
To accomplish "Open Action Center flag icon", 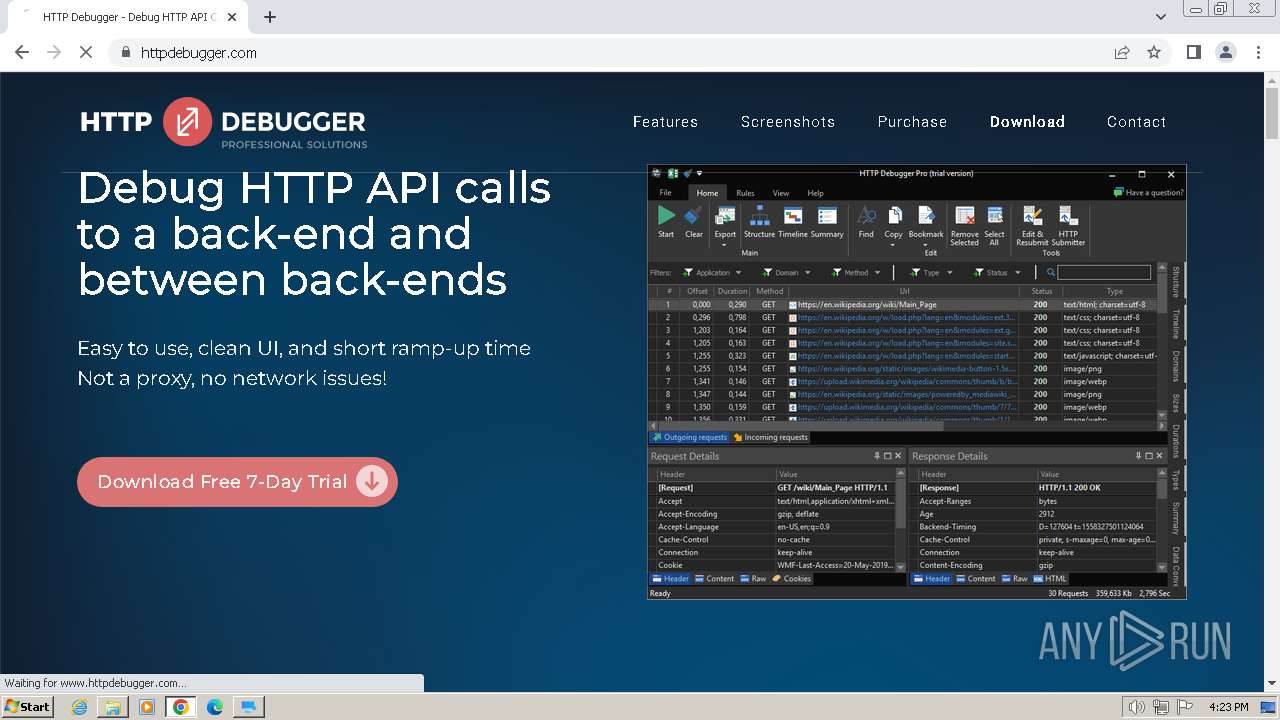I will click(1185, 707).
